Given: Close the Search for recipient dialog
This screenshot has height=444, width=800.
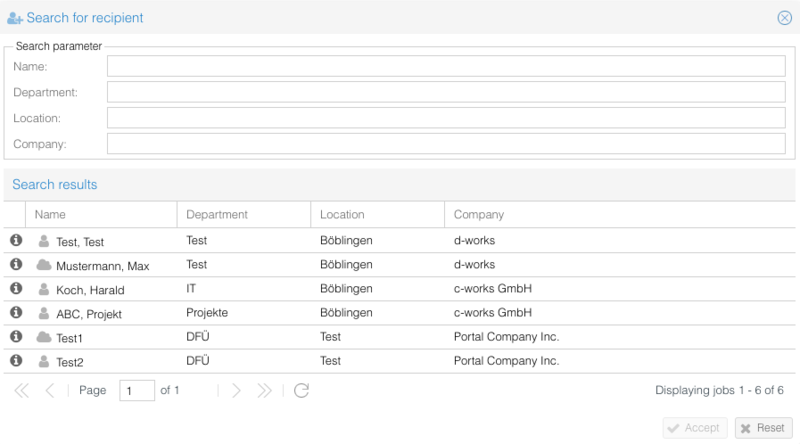Looking at the screenshot, I should (785, 18).
